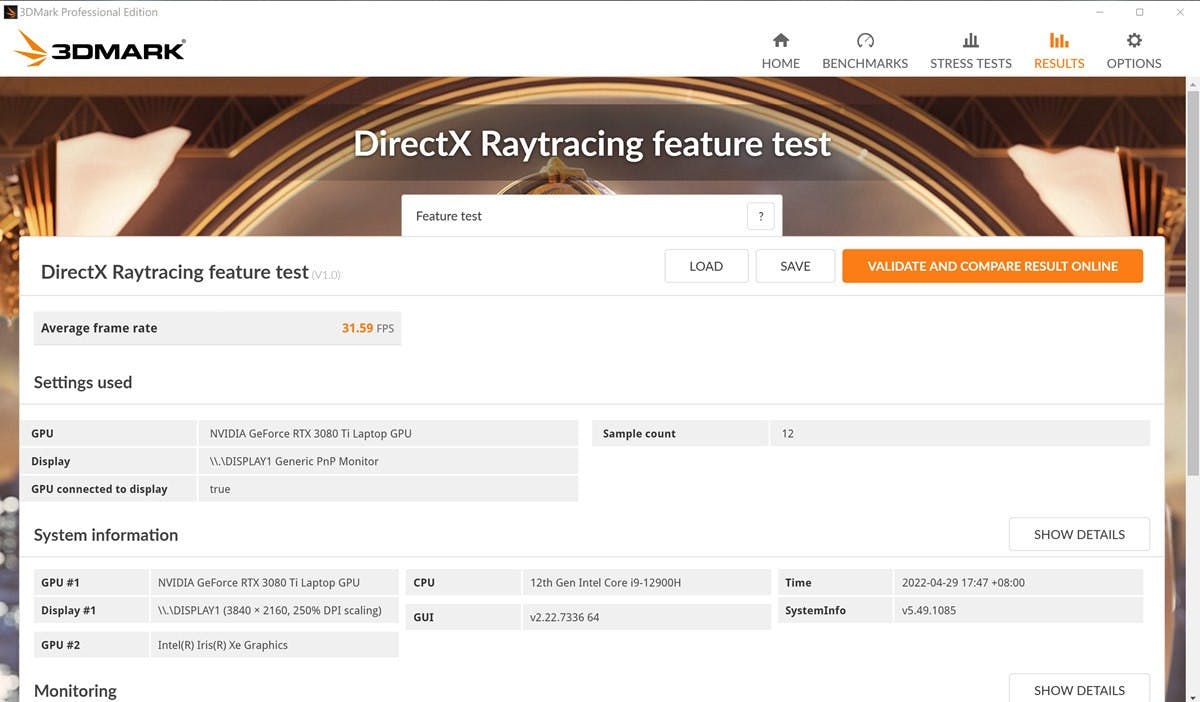This screenshot has height=702, width=1200.
Task: Click the Home house icon
Action: 781,41
